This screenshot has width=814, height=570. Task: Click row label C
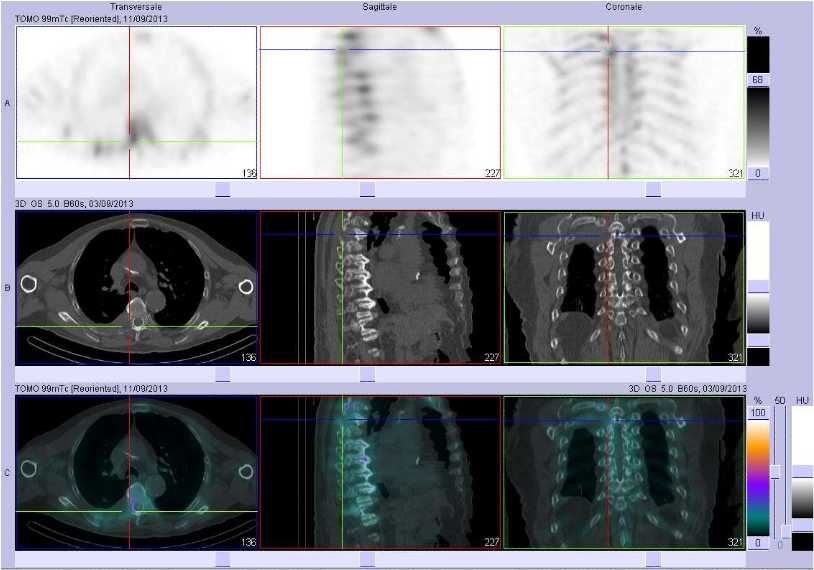tap(7, 473)
